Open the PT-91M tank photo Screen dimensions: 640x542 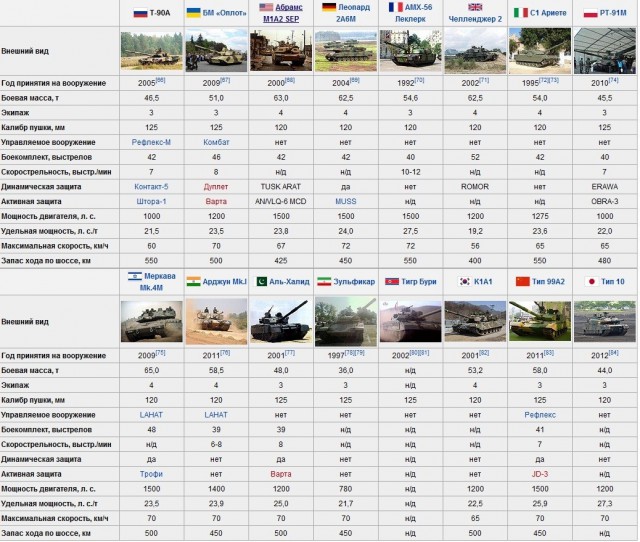[604, 51]
